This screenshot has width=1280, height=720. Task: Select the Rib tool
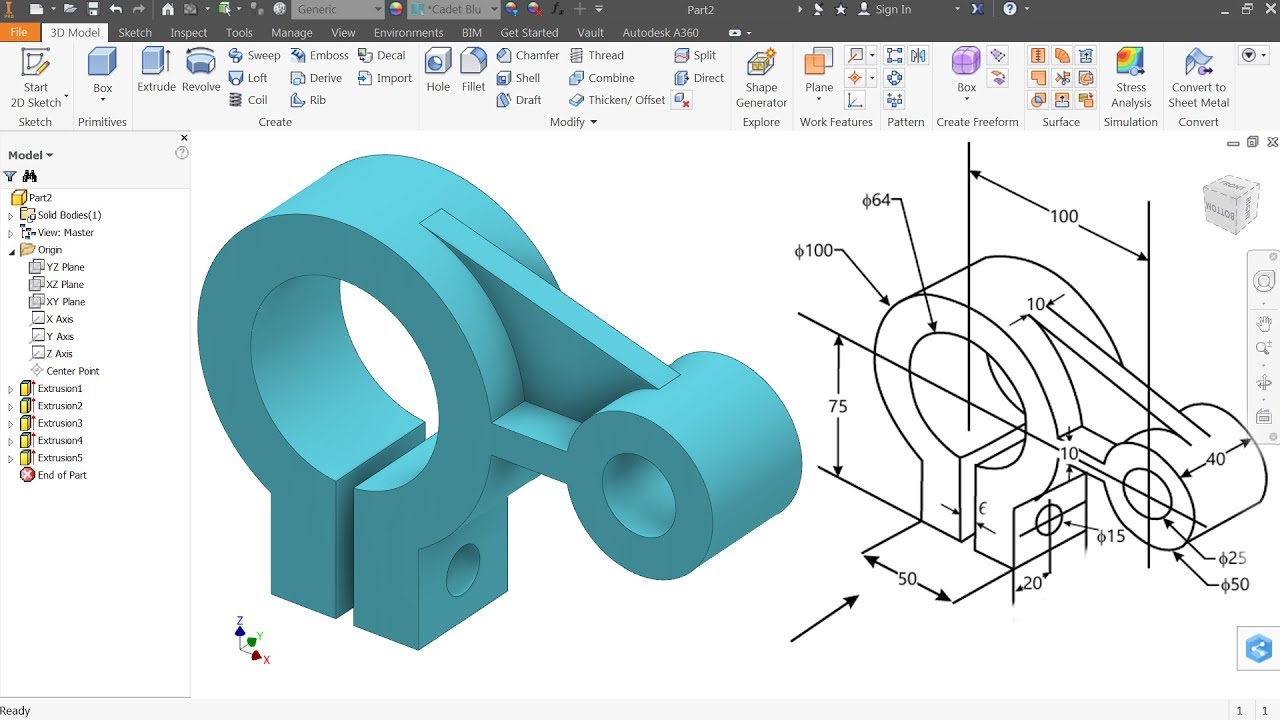click(308, 100)
